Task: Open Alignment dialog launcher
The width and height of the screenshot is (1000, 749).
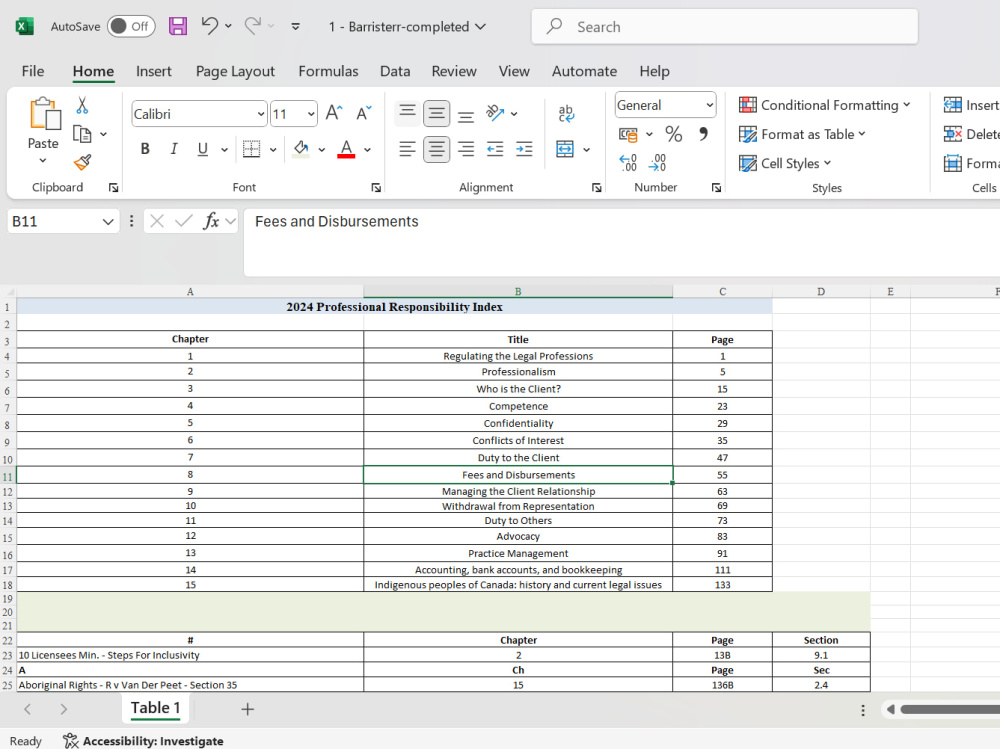Action: pyautogui.click(x=596, y=188)
